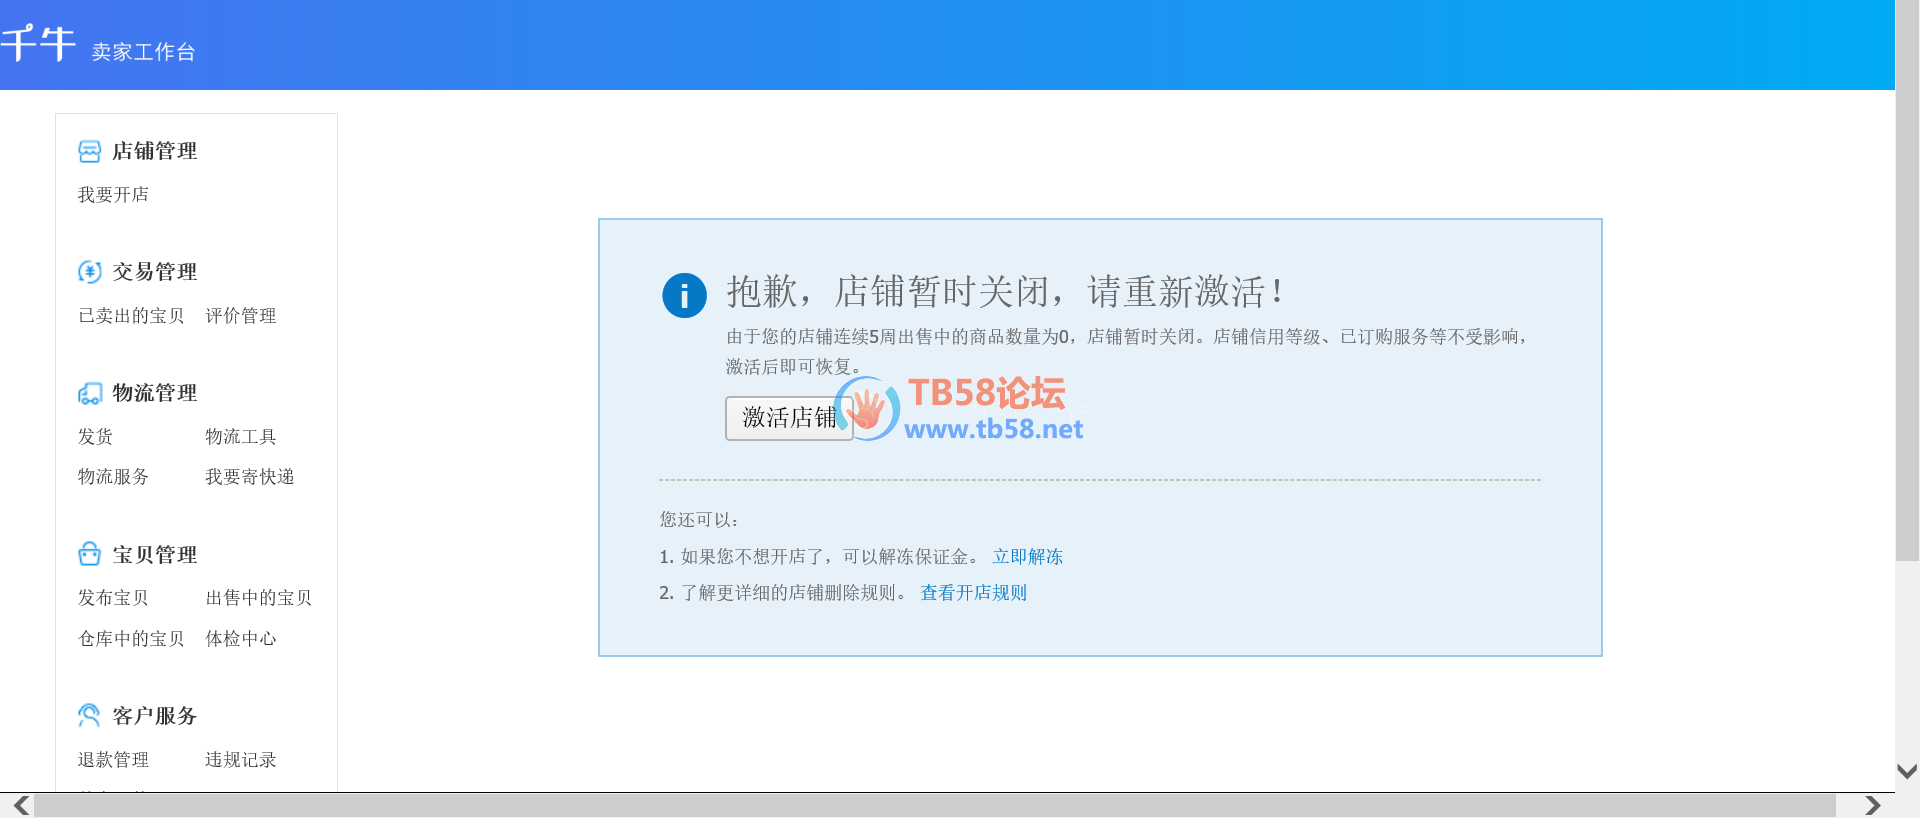The width and height of the screenshot is (1920, 818).
Task: Go to 物流服务
Action: pos(113,477)
